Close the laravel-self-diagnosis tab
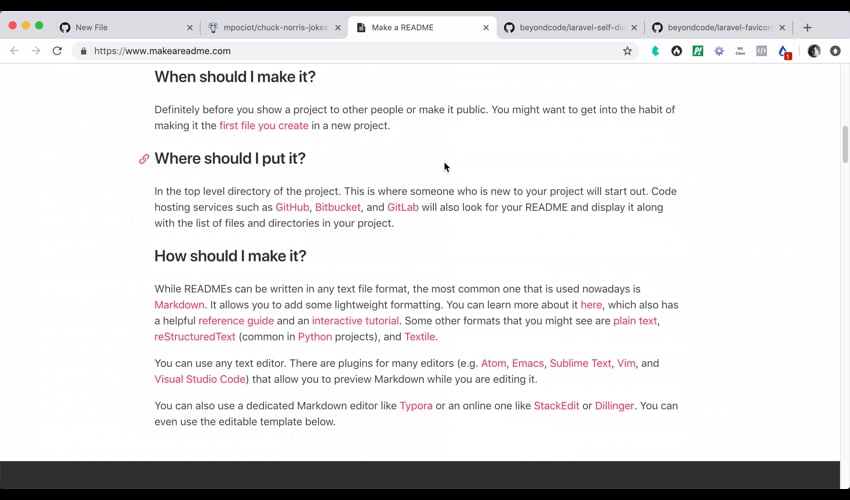The width and height of the screenshot is (850, 500). point(634,28)
